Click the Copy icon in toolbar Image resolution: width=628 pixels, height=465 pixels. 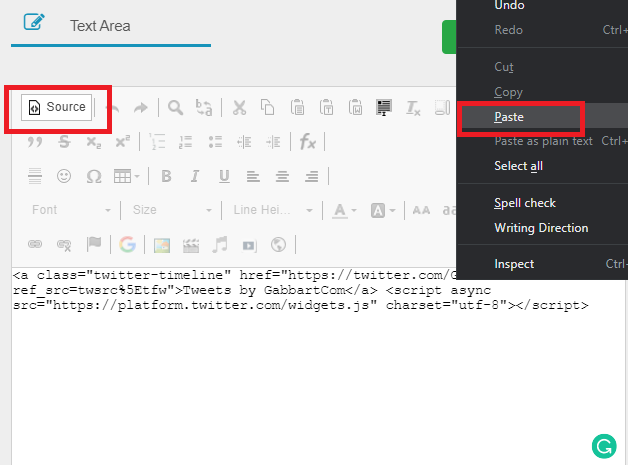click(268, 108)
